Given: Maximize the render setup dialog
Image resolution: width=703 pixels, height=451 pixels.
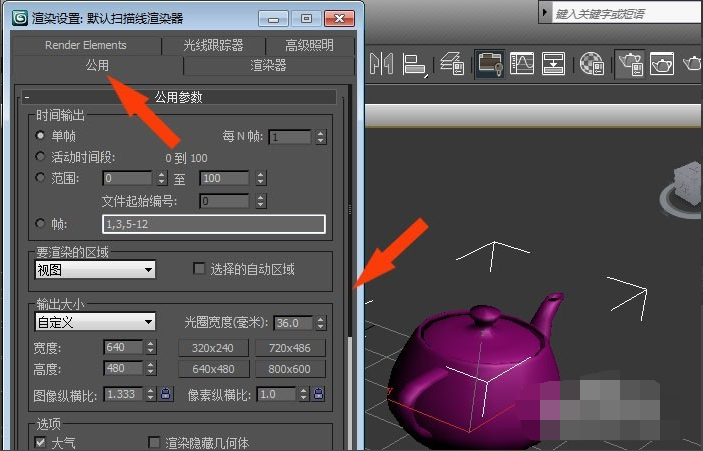Looking at the screenshot, I should tap(307, 18).
